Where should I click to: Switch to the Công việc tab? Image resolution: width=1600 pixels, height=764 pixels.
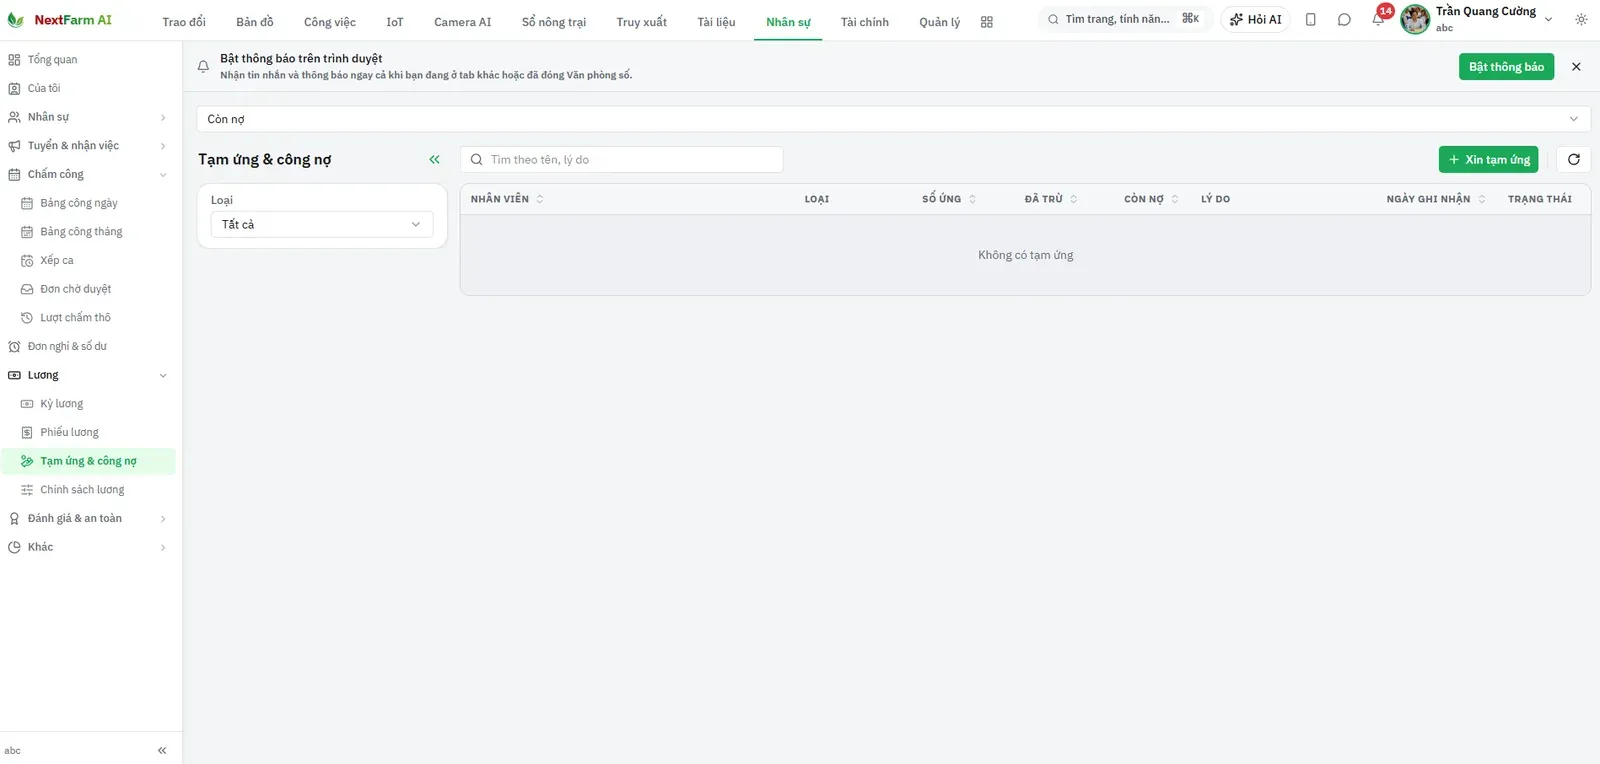330,22
